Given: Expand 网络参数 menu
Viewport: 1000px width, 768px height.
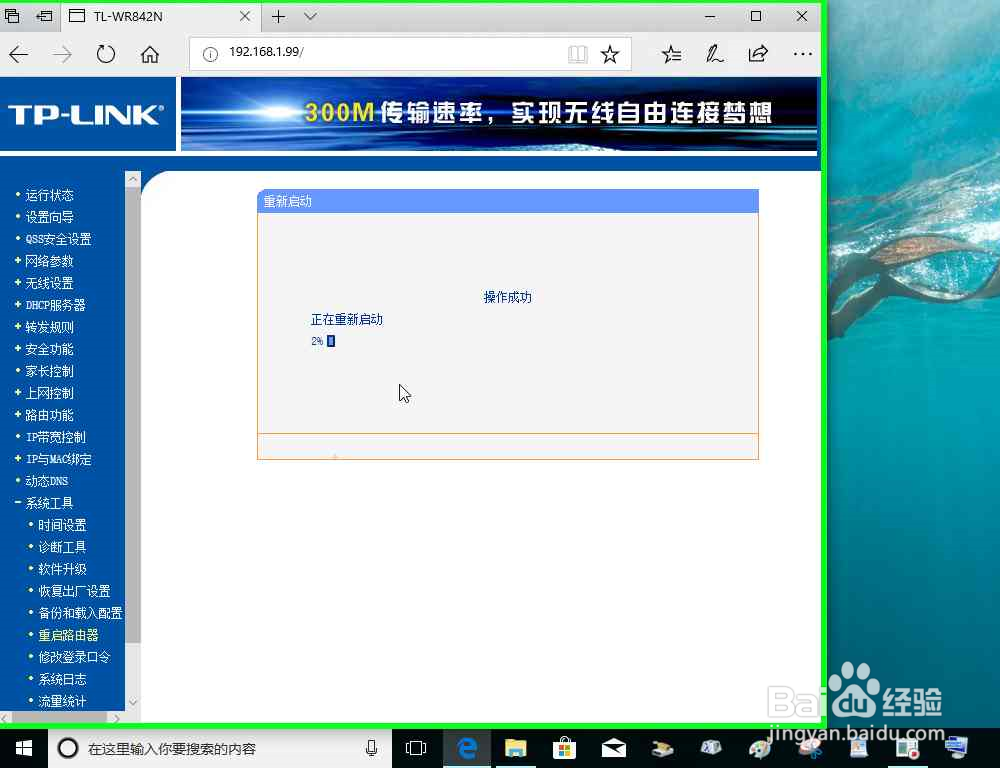Looking at the screenshot, I should pos(49,261).
